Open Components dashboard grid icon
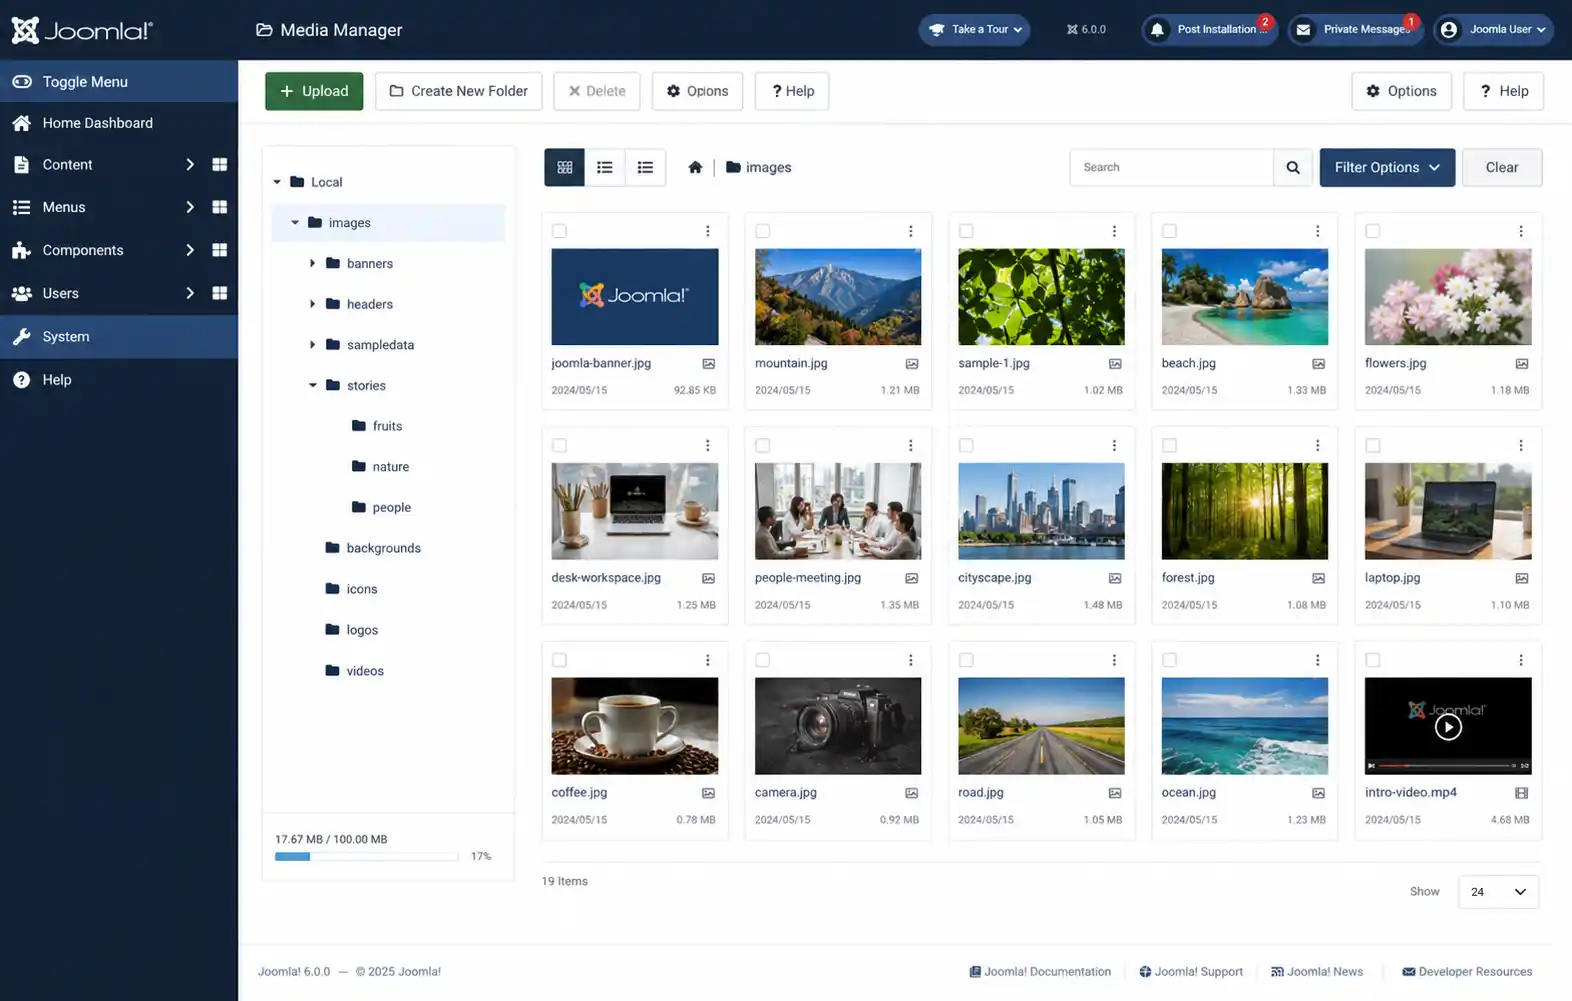Screen dimensions: 1572x1001 [219, 250]
